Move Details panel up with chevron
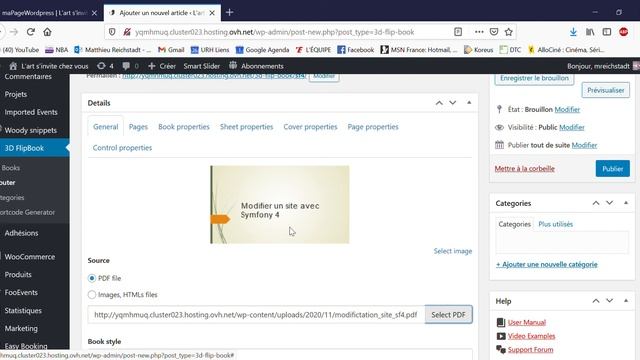 point(439,103)
